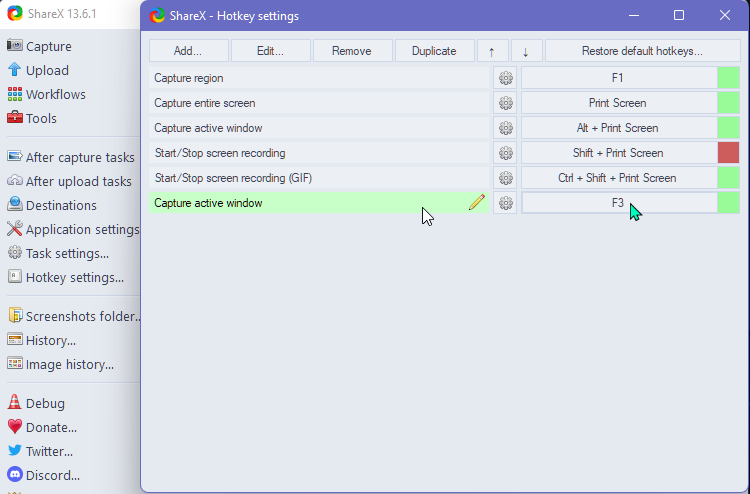Select Capture active window row with Alt + Print Screen
The image size is (750, 494).
(319, 128)
